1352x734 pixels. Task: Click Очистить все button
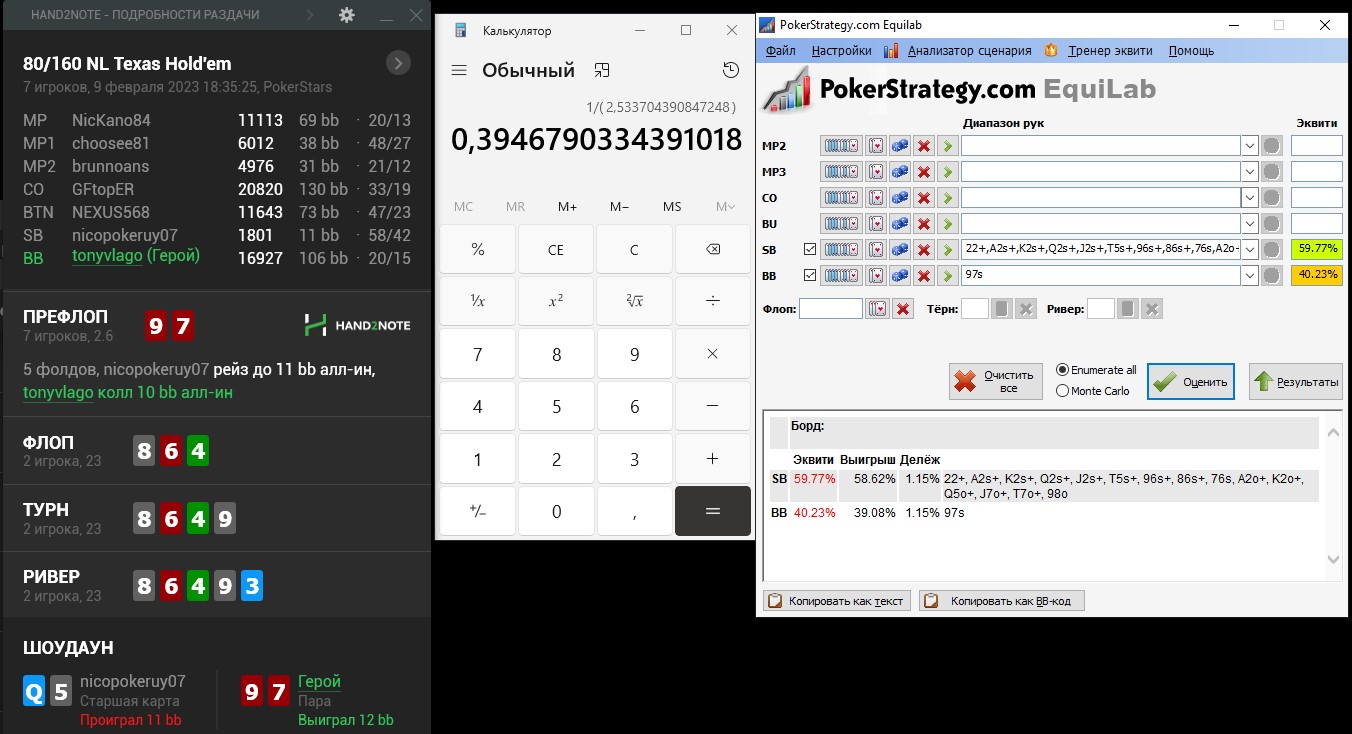pos(996,381)
